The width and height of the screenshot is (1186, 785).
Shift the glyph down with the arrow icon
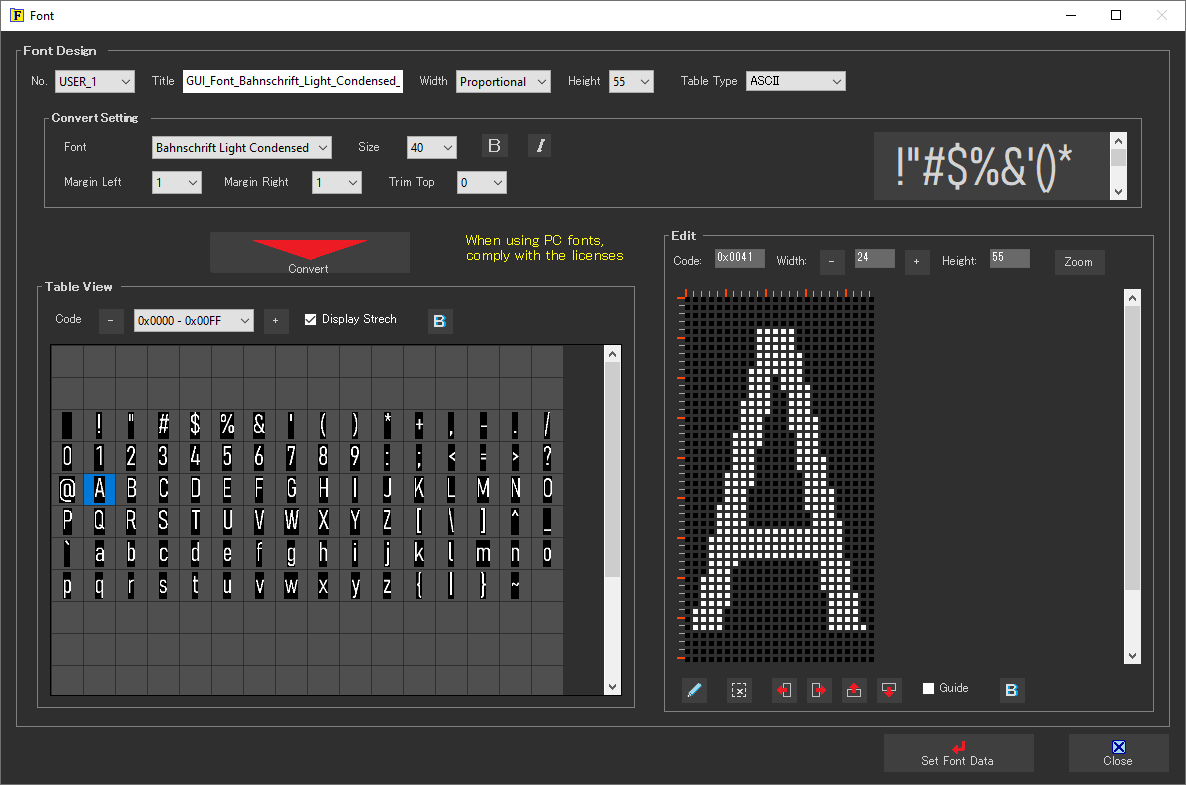click(x=889, y=690)
